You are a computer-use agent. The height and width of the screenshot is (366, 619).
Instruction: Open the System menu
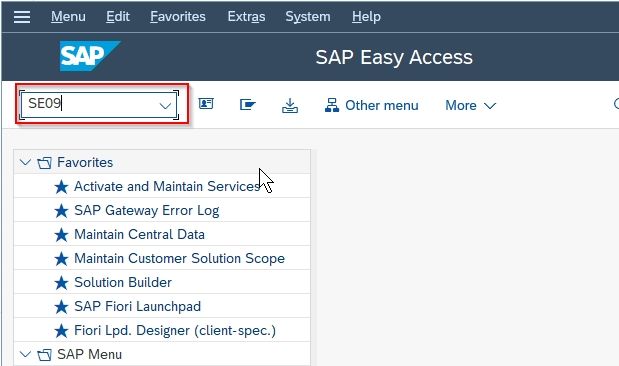click(308, 17)
